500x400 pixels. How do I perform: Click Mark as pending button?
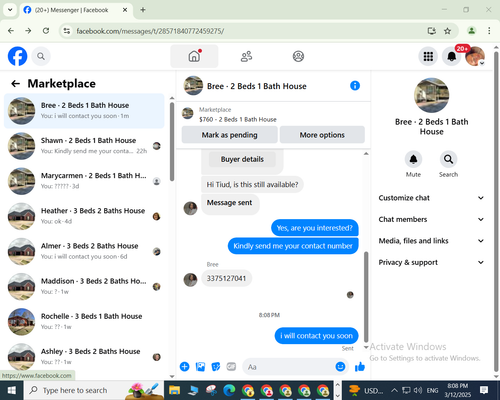click(229, 135)
